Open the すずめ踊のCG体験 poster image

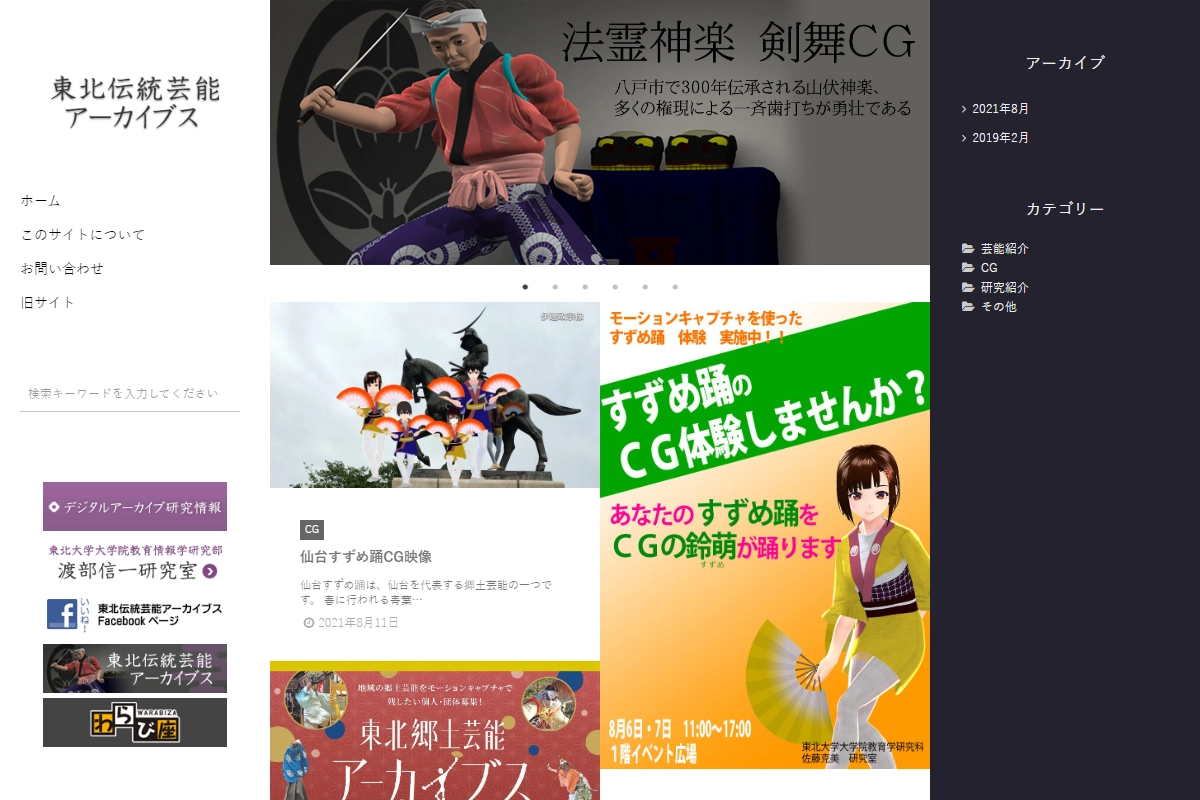[765, 535]
